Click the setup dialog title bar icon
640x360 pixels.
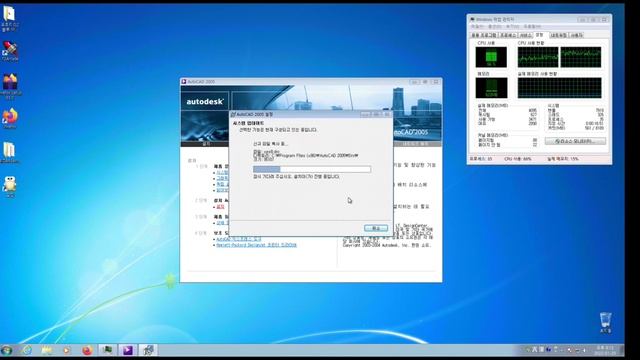click(x=233, y=114)
